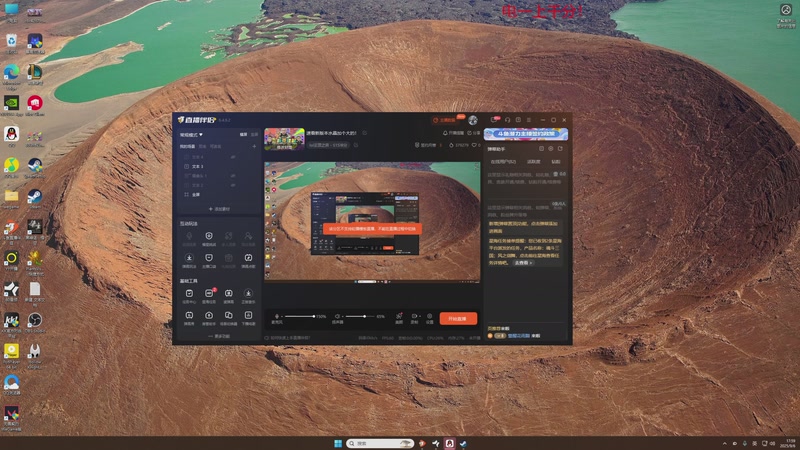Open the Douyu promotional banner
Image resolution: width=800 pixels, height=450 pixels.
pos(526,134)
